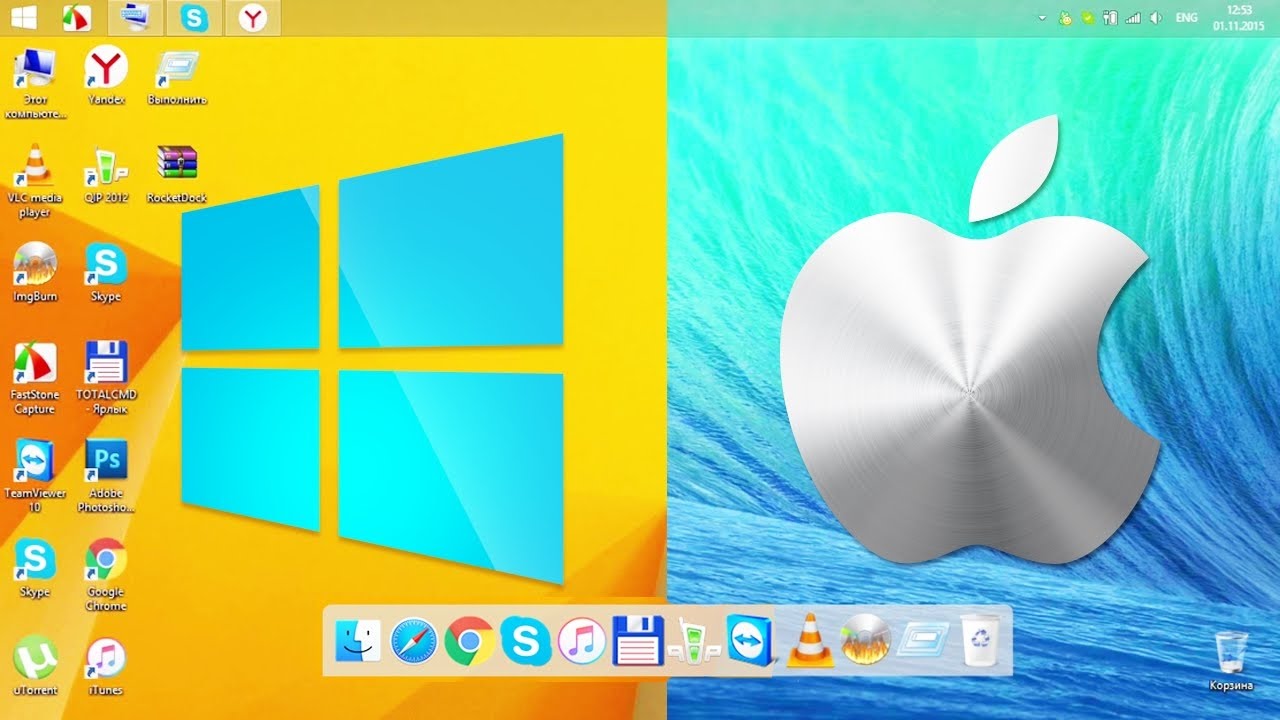Viewport: 1280px width, 720px height.
Task: Launch Safari from the dock
Action: coord(414,641)
